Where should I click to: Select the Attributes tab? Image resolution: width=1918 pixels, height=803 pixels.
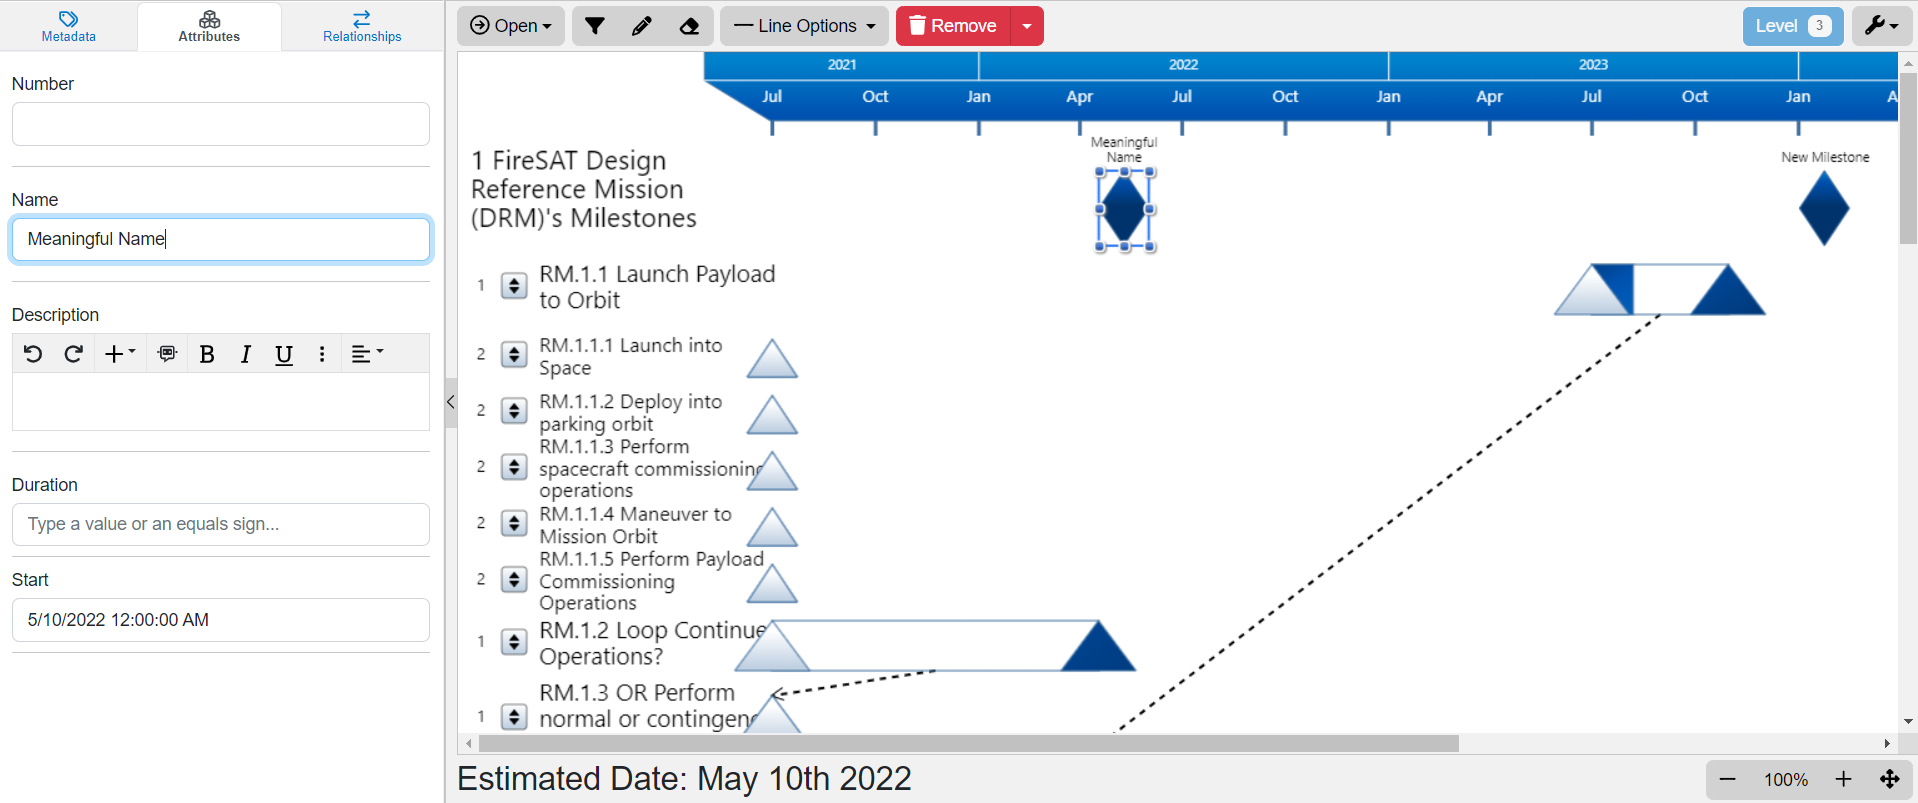coord(209,27)
